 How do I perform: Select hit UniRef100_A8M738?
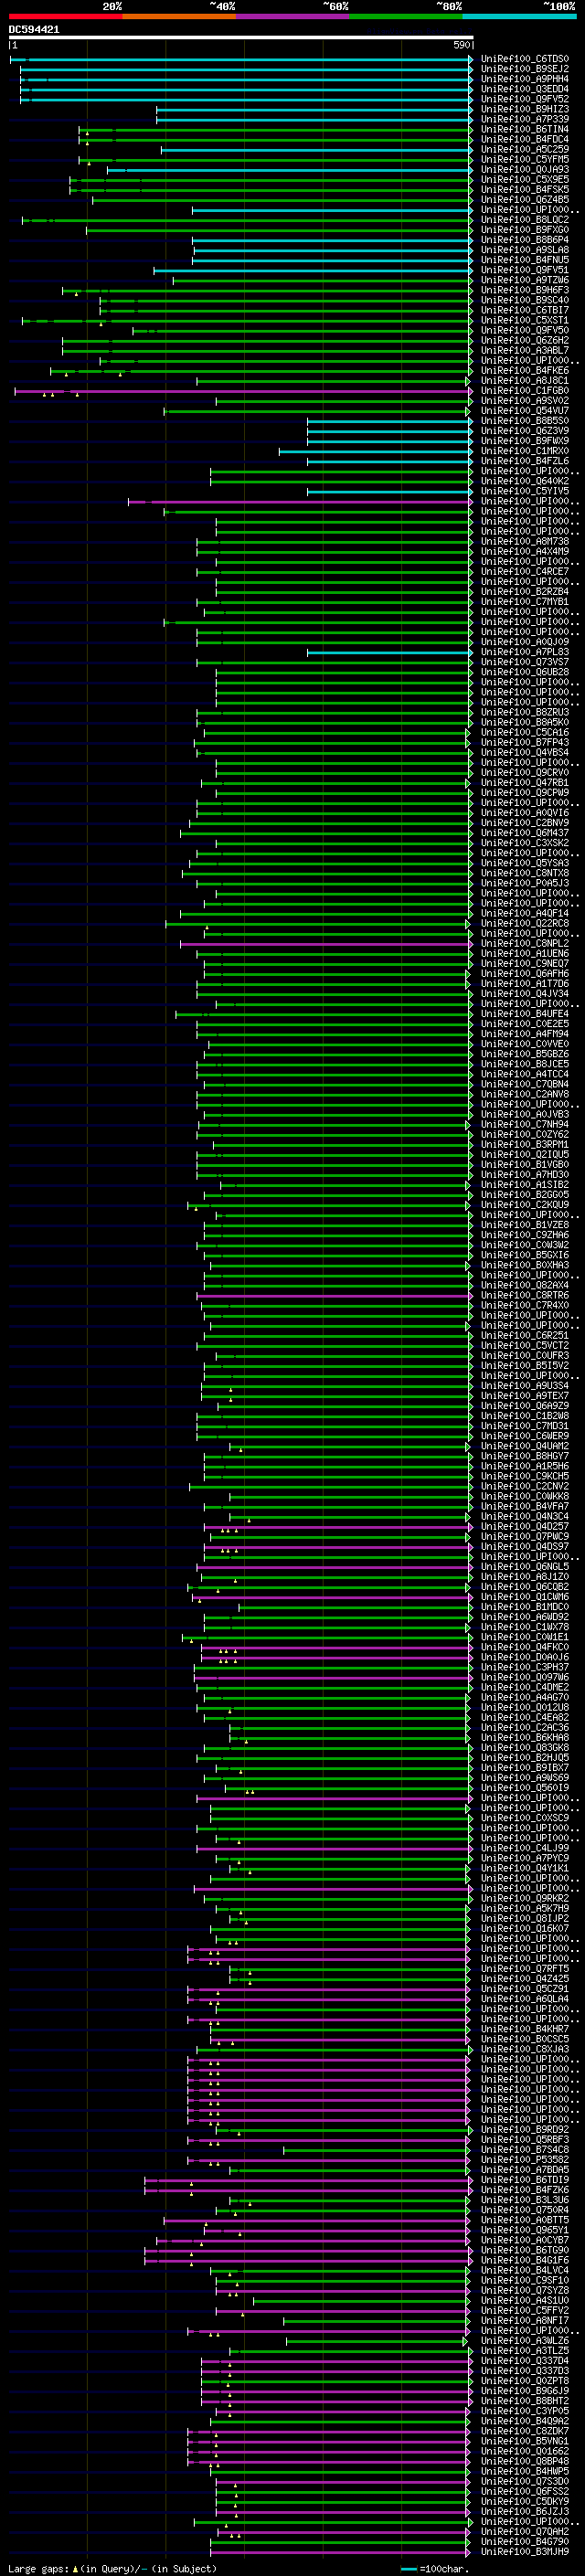(x=524, y=542)
